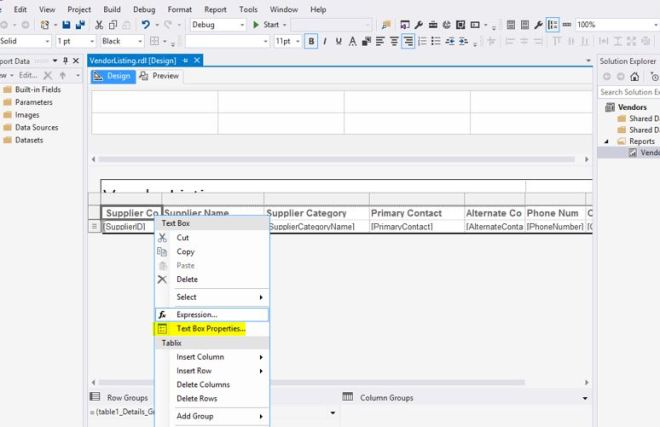Click the Home icon in Solution Explorer
The image size is (660, 427).
coord(634,77)
